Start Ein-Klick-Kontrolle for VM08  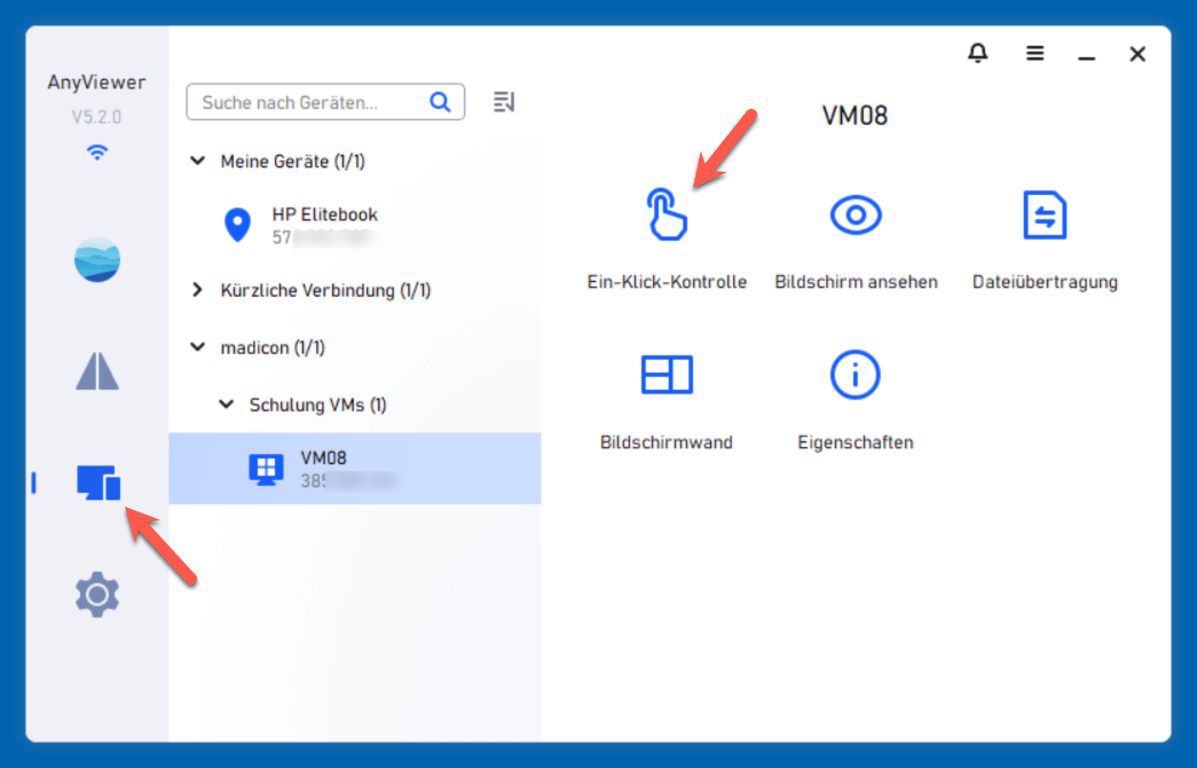pyautogui.click(x=666, y=215)
